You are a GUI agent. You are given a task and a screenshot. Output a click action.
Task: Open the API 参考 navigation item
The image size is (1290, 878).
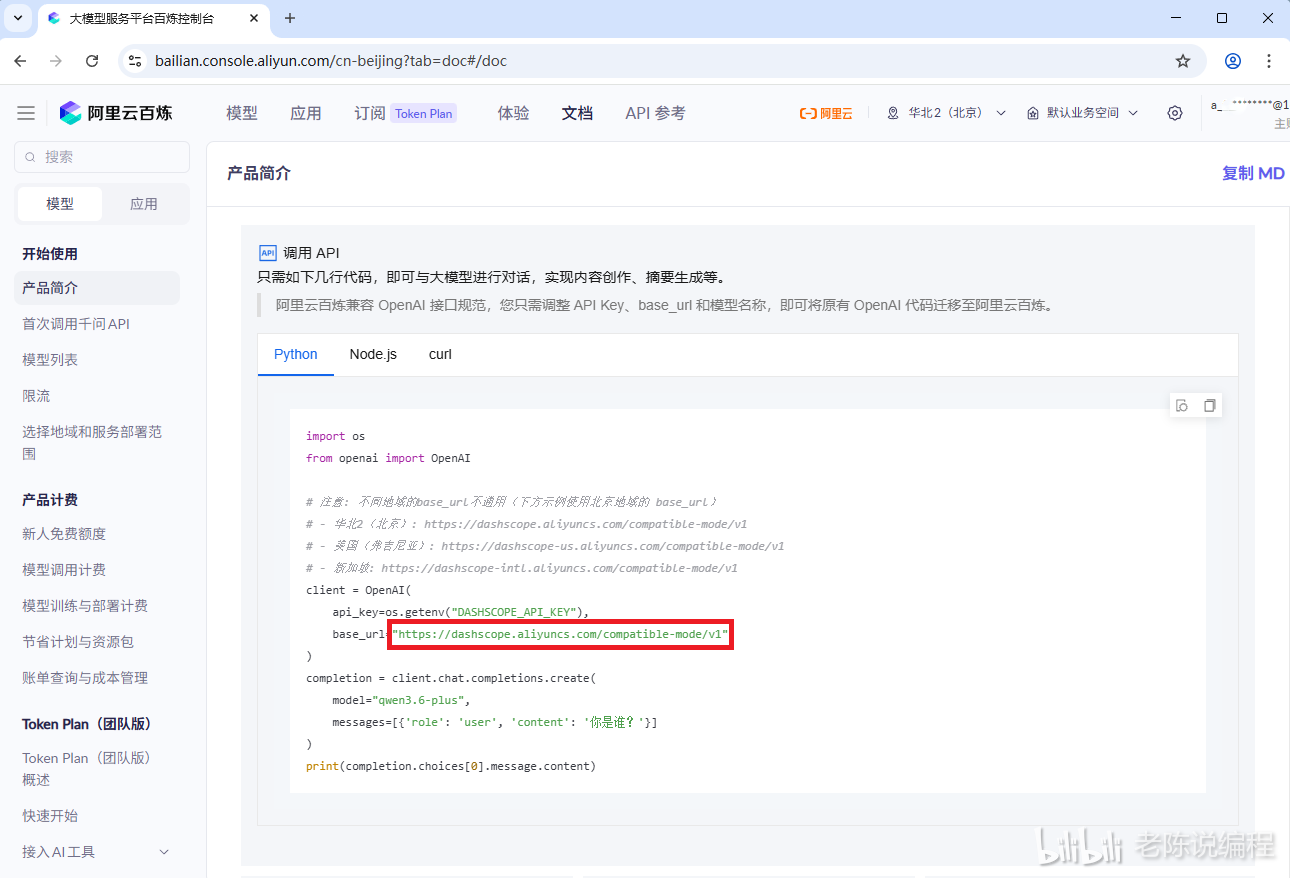click(656, 113)
